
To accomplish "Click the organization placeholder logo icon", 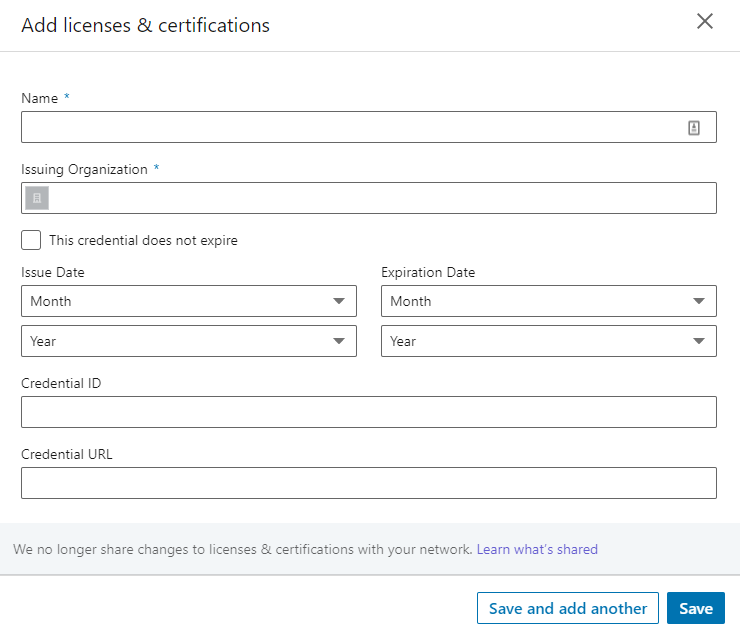I will [x=37, y=198].
